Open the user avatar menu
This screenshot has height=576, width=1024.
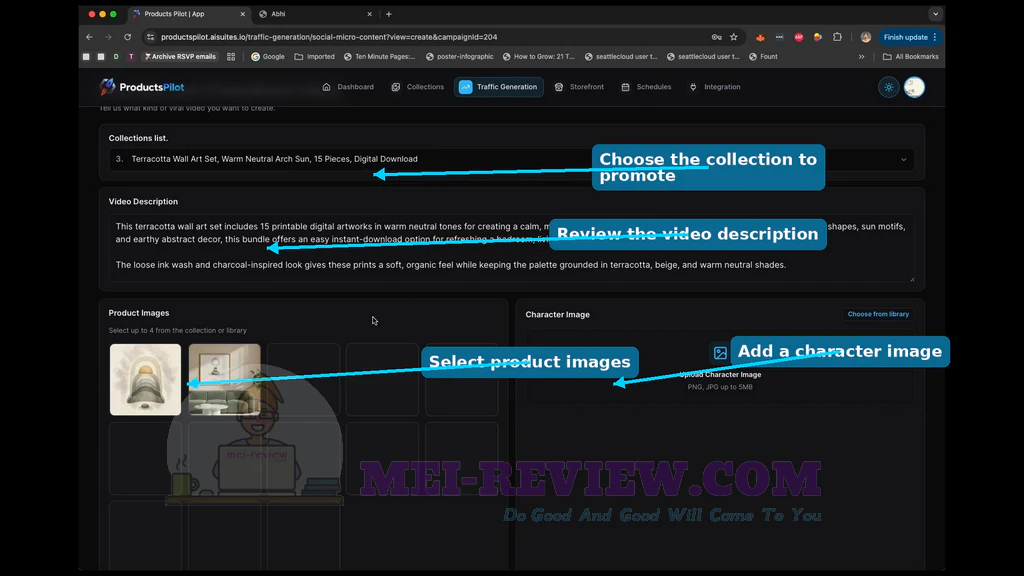tap(914, 87)
